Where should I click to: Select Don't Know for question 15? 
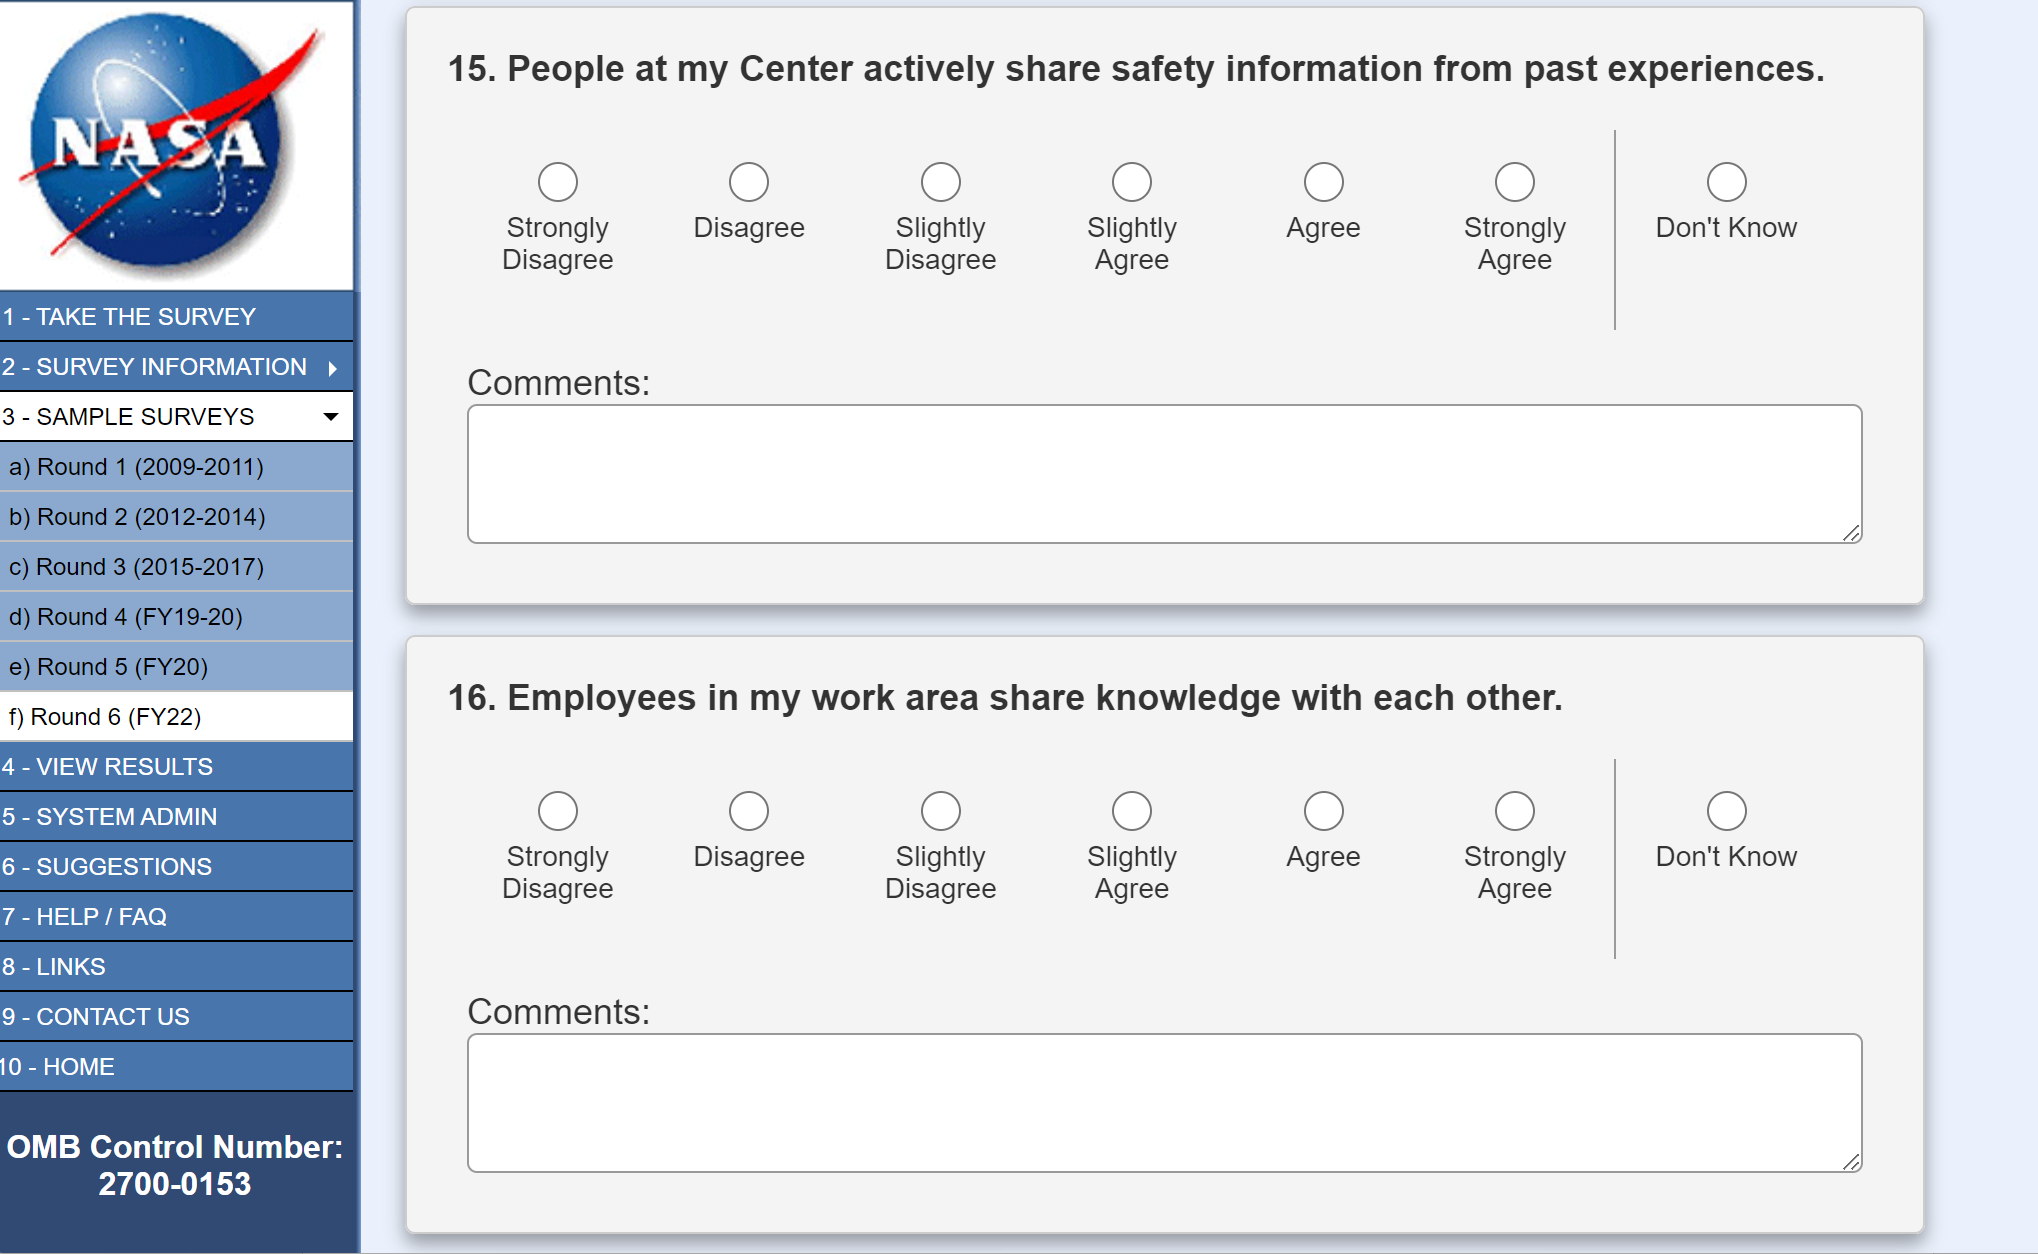click(x=1726, y=182)
